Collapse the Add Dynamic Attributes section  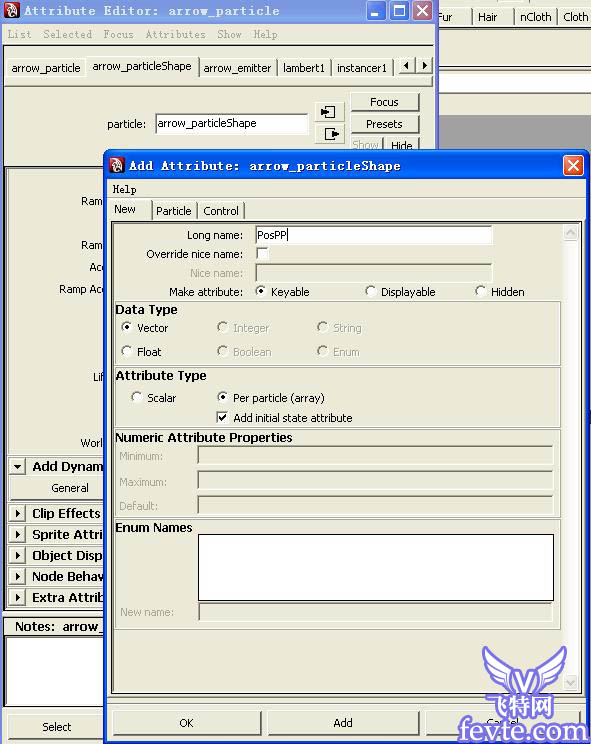18,466
